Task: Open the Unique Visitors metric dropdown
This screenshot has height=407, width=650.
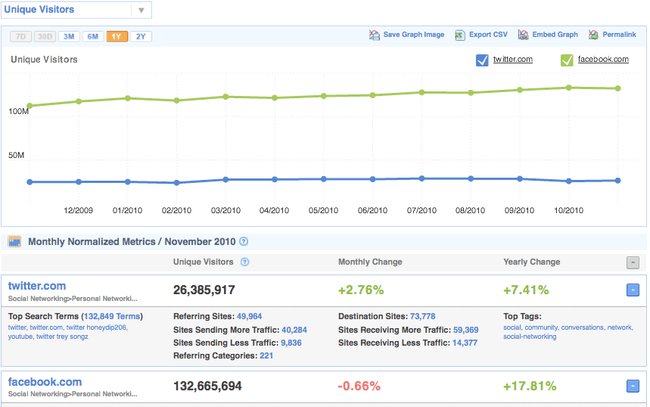Action: 76,10
